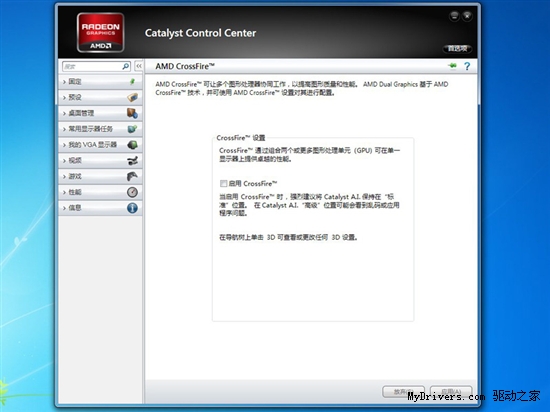550x412 pixels.
Task: Click the blue 信息 information icon
Action: 132,208
